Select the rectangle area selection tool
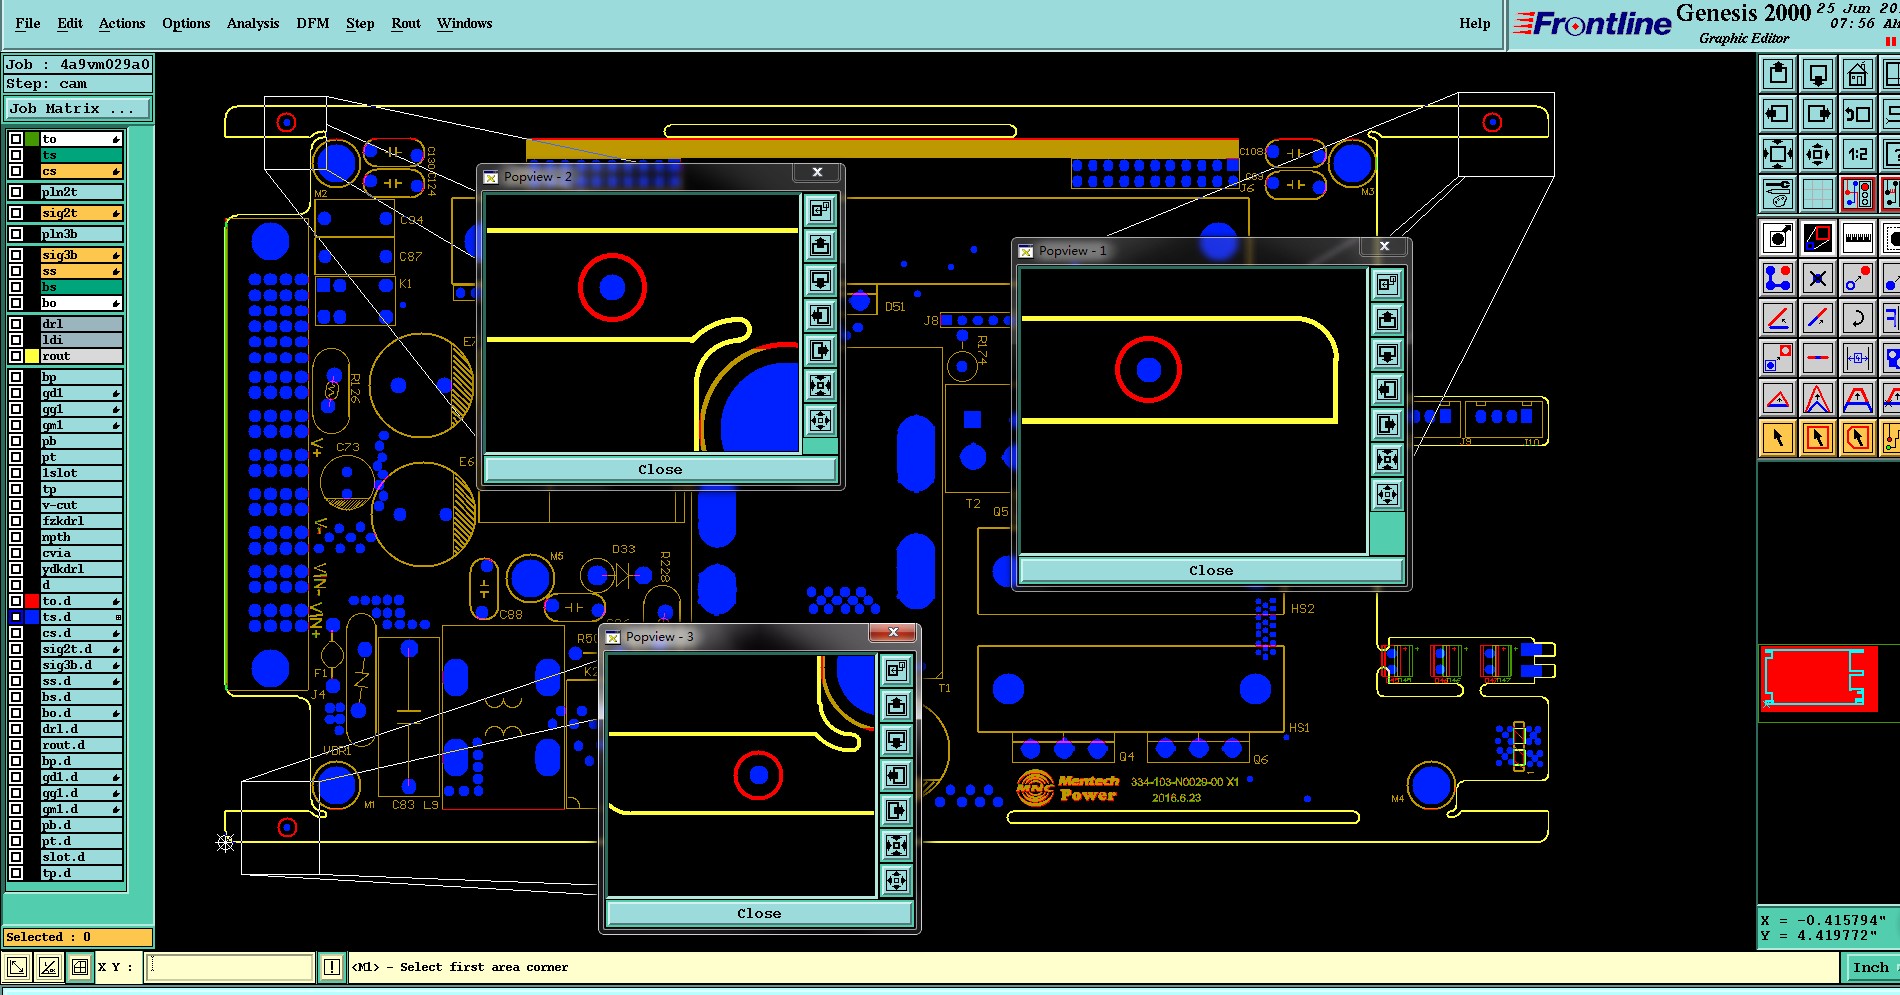Viewport: 1900px width, 995px height. pos(1818,438)
